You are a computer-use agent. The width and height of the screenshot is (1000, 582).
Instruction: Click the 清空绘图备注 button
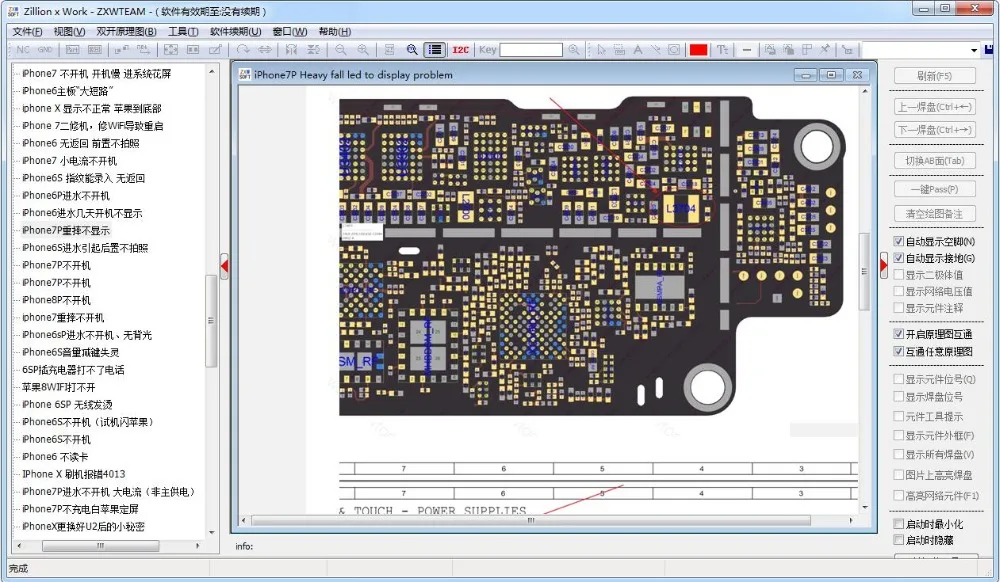934,214
